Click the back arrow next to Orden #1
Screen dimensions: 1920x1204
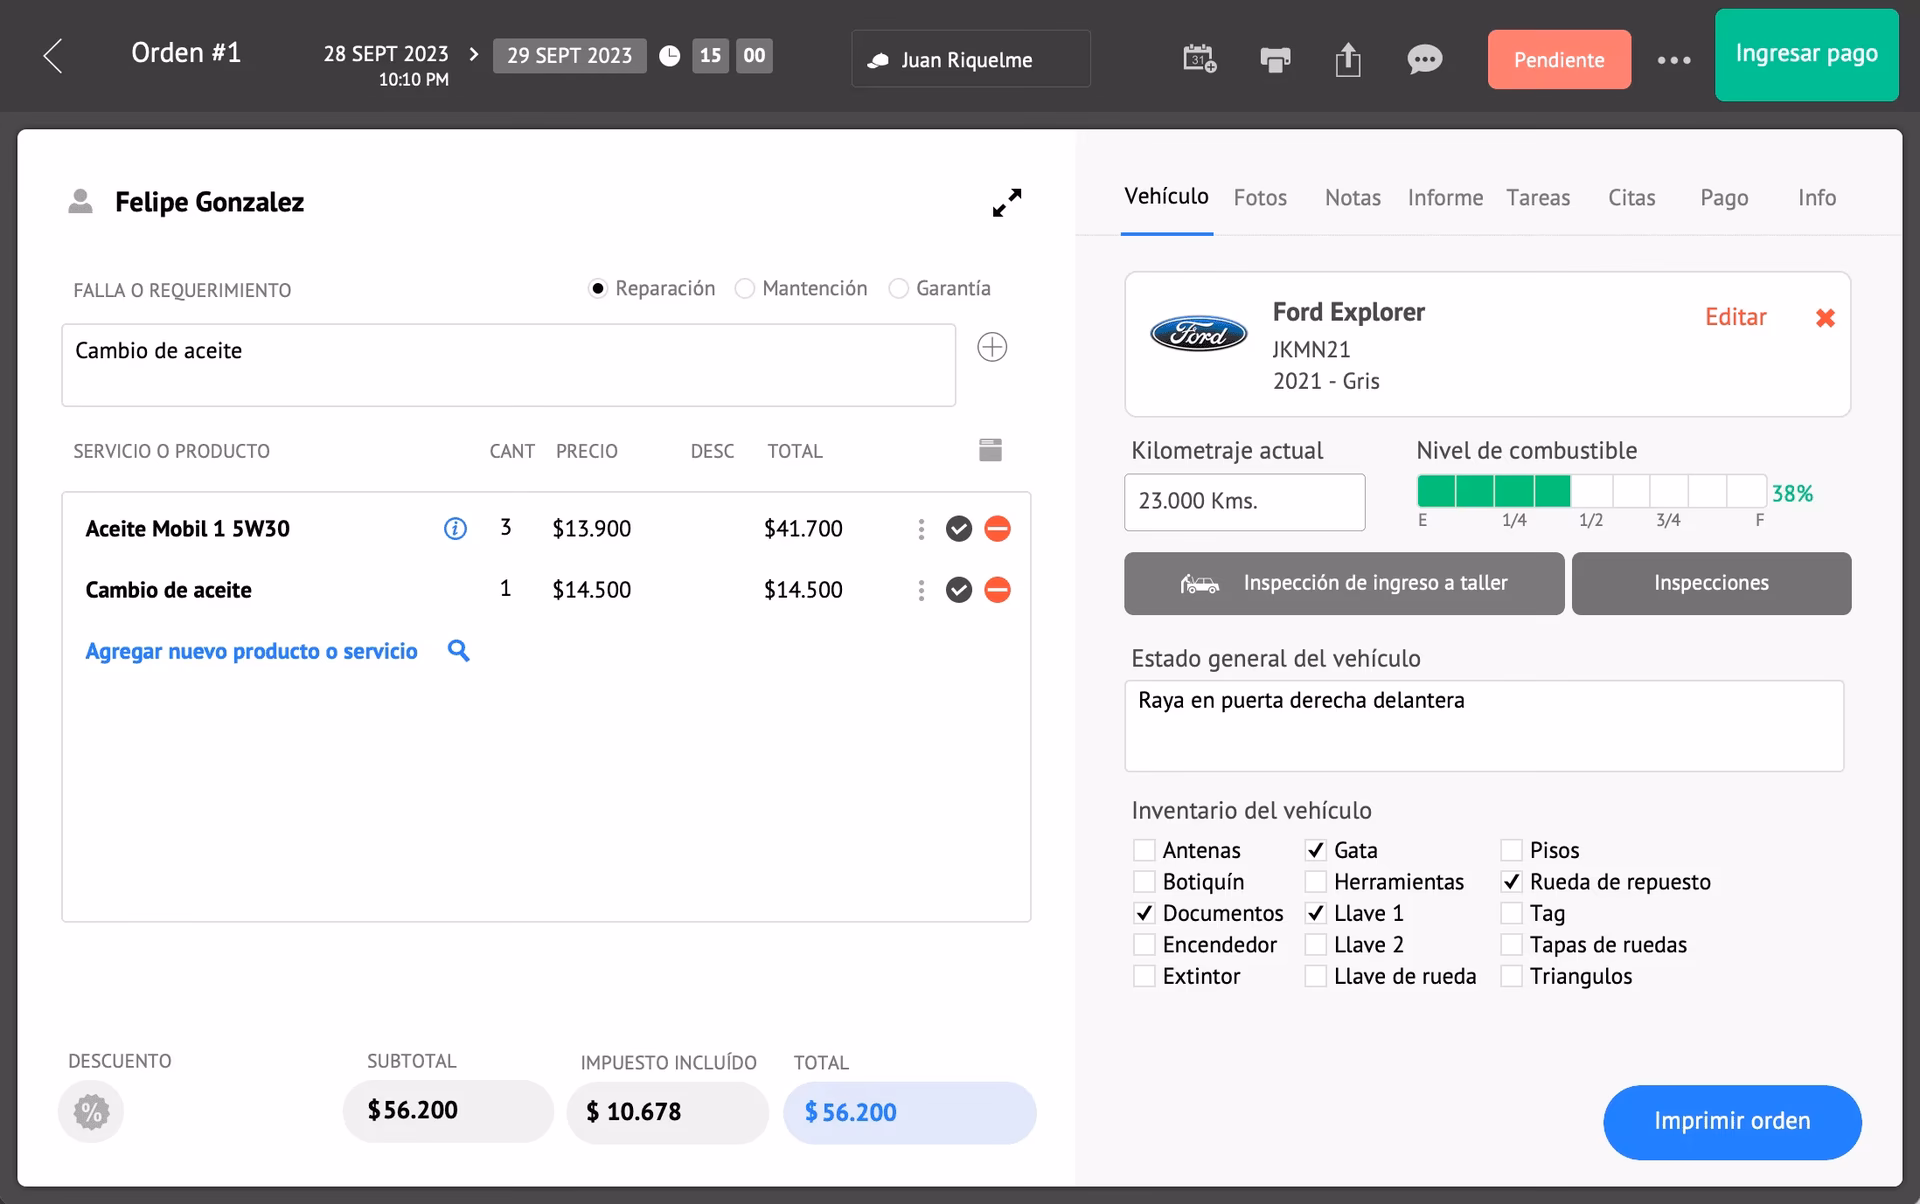pyautogui.click(x=54, y=56)
